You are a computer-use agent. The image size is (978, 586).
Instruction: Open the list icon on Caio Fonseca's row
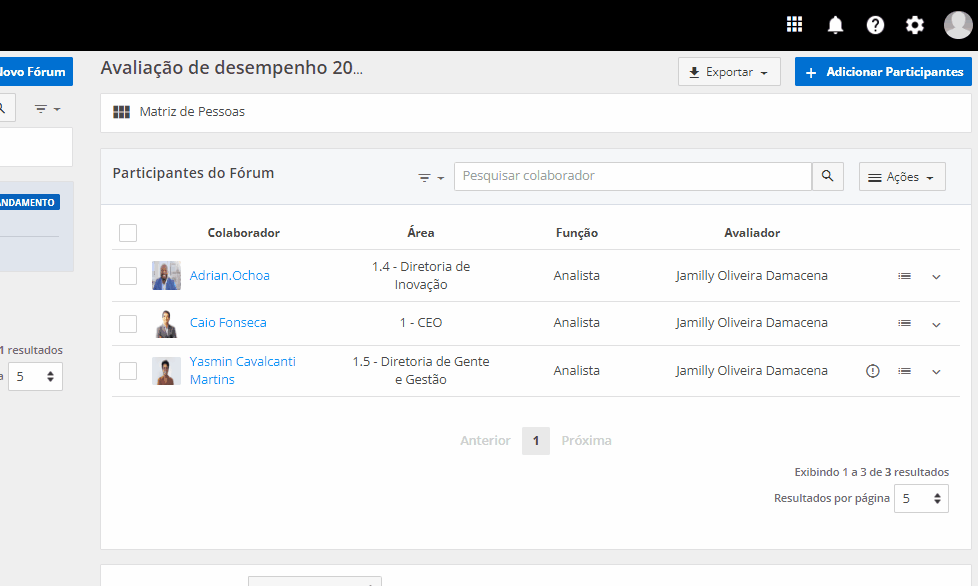click(904, 323)
